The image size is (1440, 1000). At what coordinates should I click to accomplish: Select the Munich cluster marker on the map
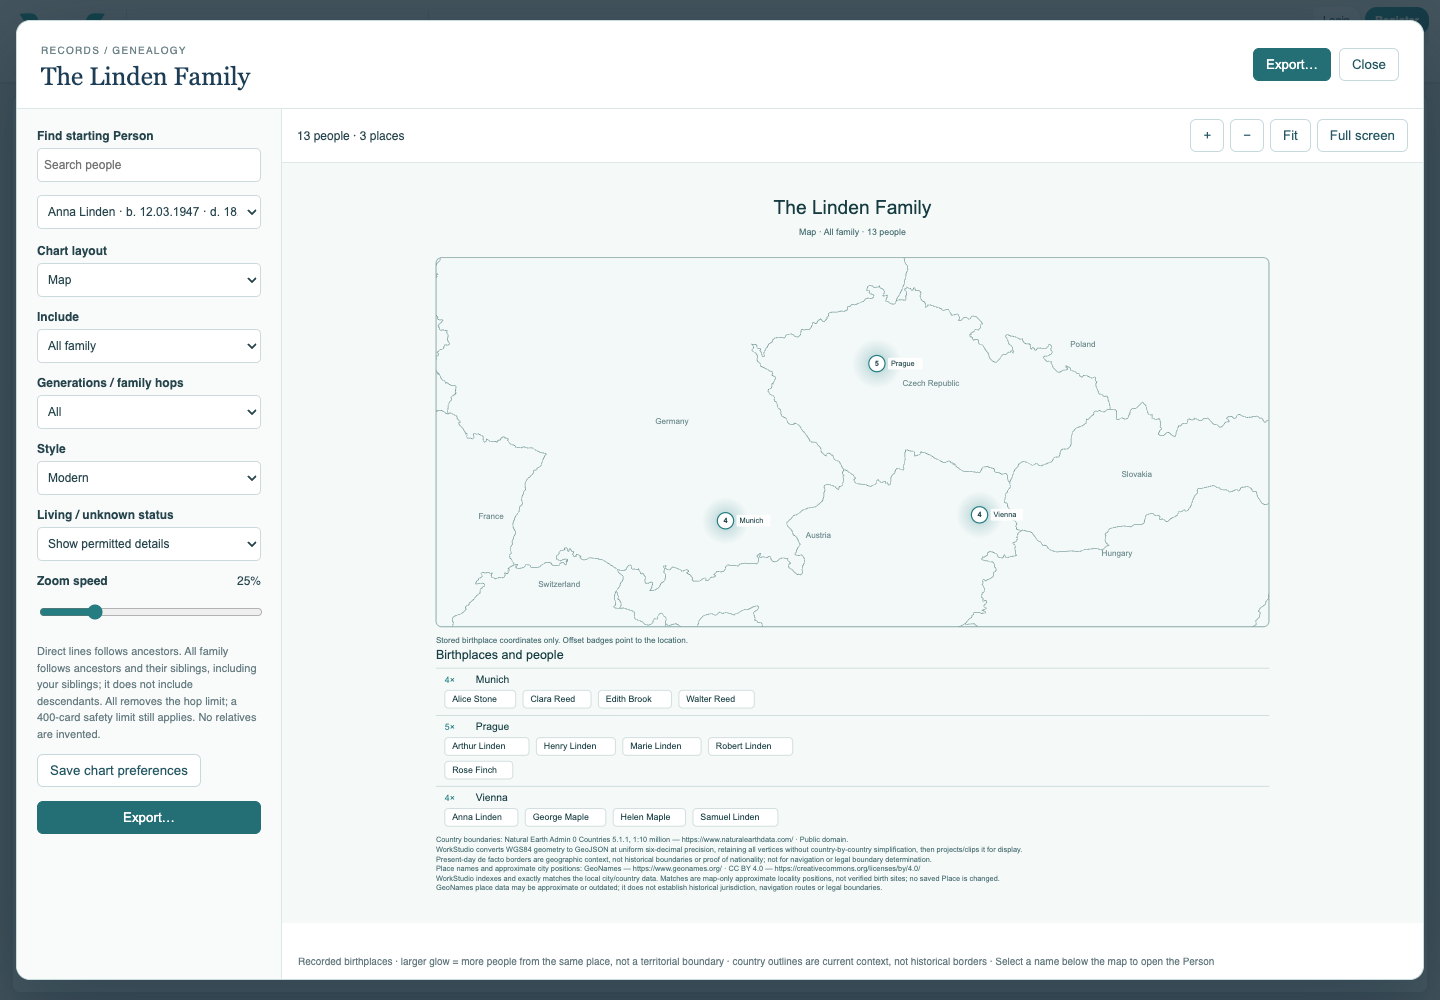click(726, 520)
